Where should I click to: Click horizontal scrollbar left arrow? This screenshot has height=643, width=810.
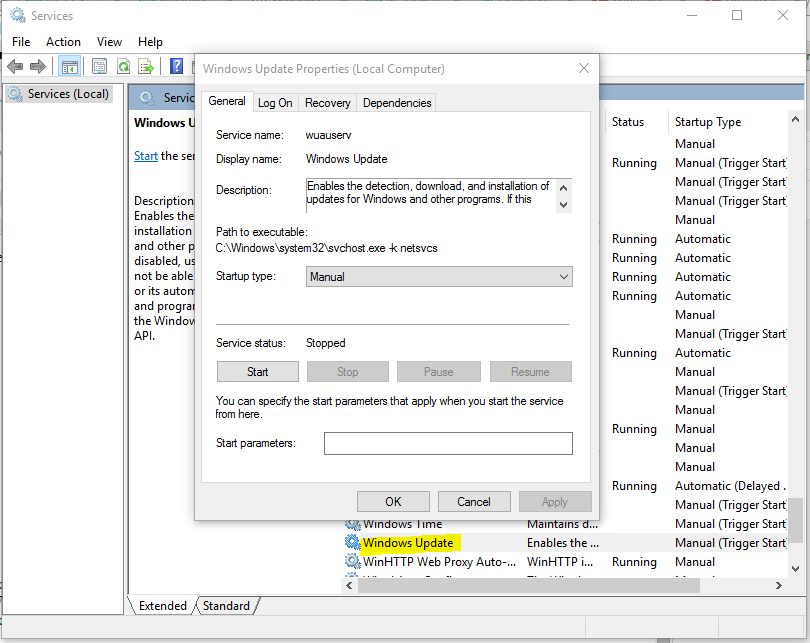(349, 585)
